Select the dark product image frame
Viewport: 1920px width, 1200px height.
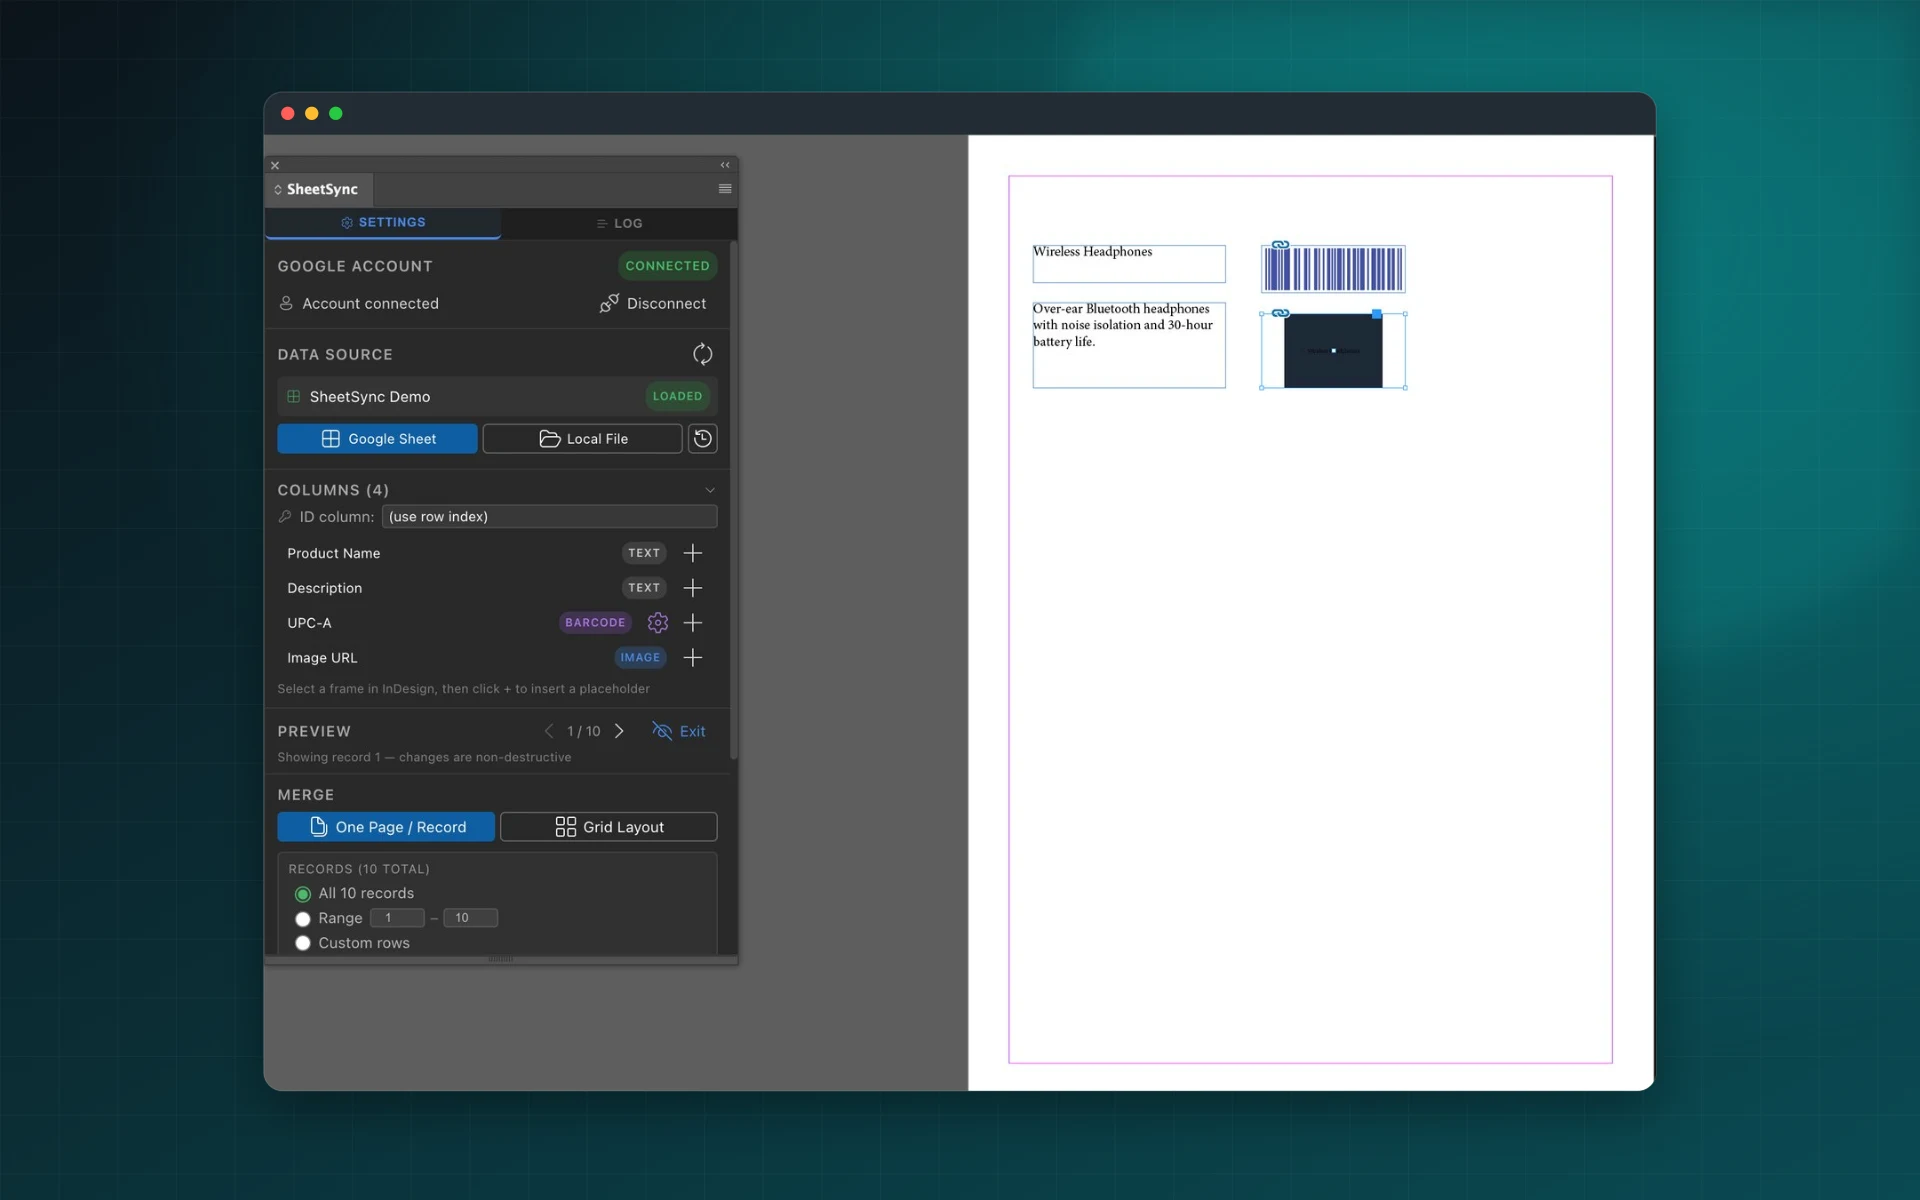pyautogui.click(x=1333, y=351)
